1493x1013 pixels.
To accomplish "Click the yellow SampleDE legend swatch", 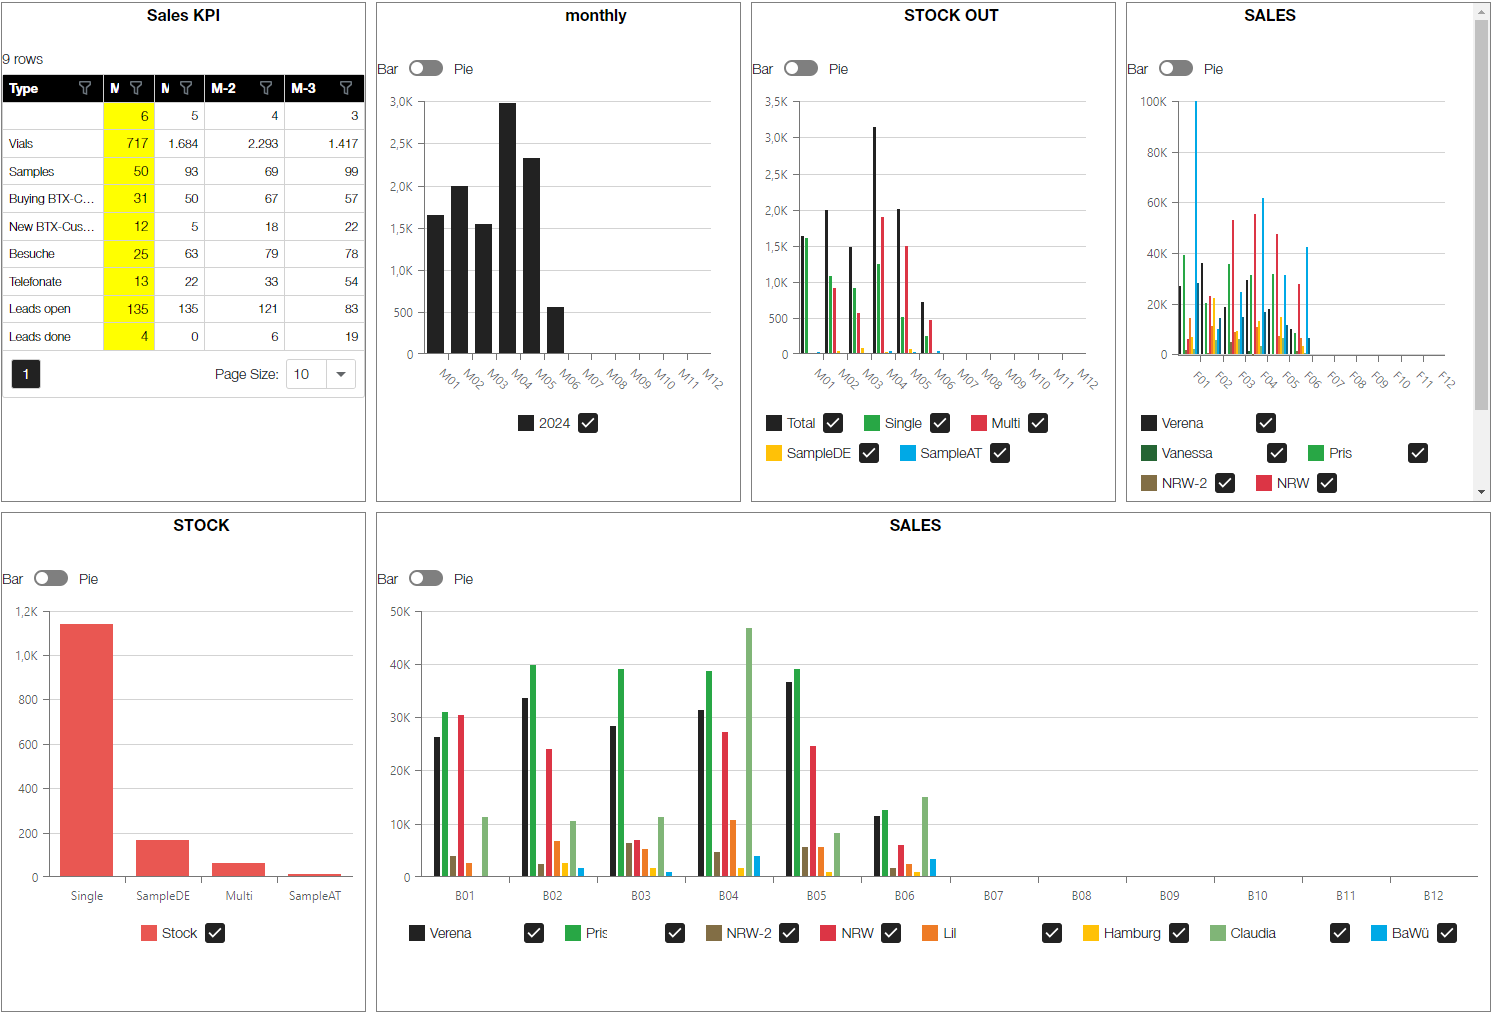I will (x=774, y=453).
